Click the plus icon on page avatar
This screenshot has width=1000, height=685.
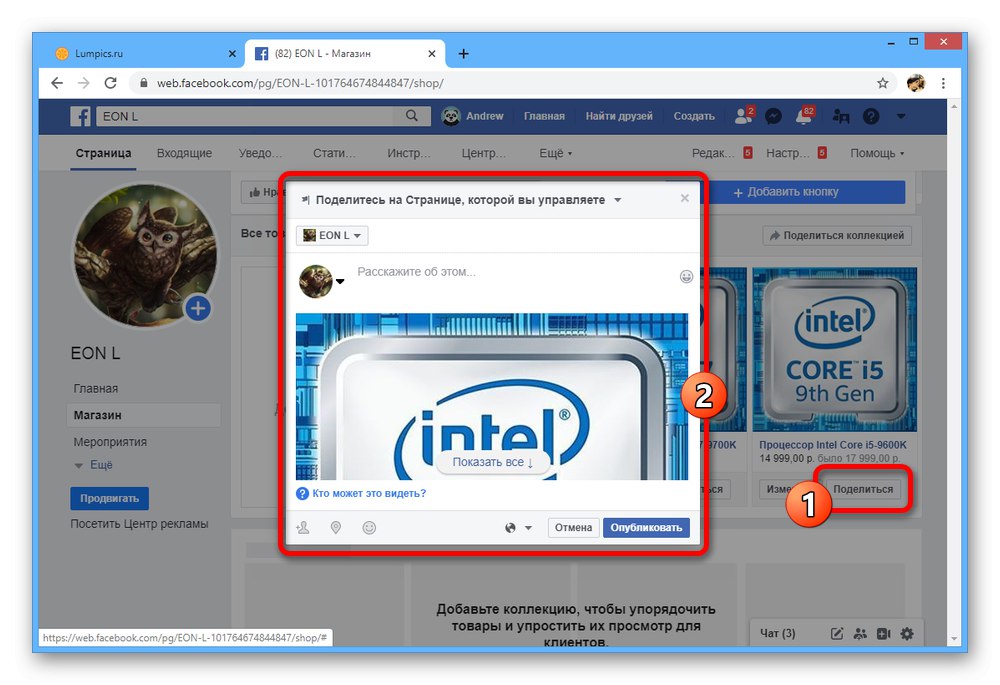click(x=198, y=309)
